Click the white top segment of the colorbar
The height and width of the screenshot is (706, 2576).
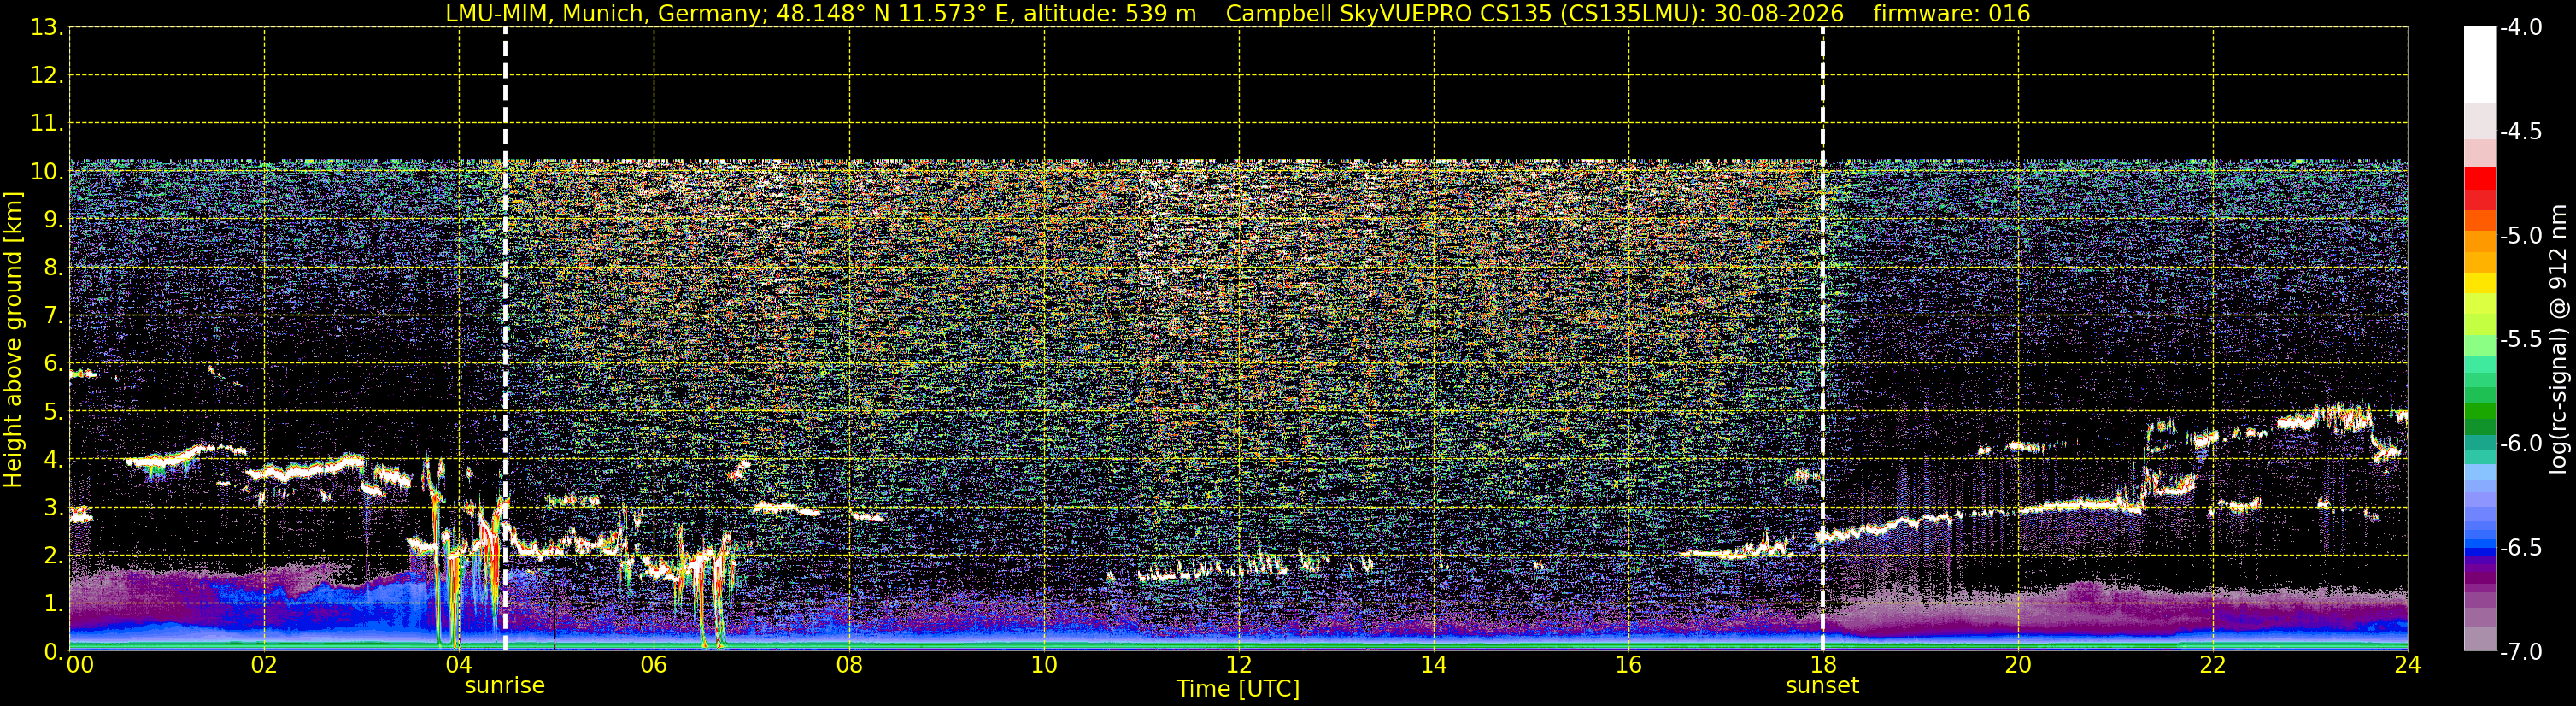pos(2480,65)
